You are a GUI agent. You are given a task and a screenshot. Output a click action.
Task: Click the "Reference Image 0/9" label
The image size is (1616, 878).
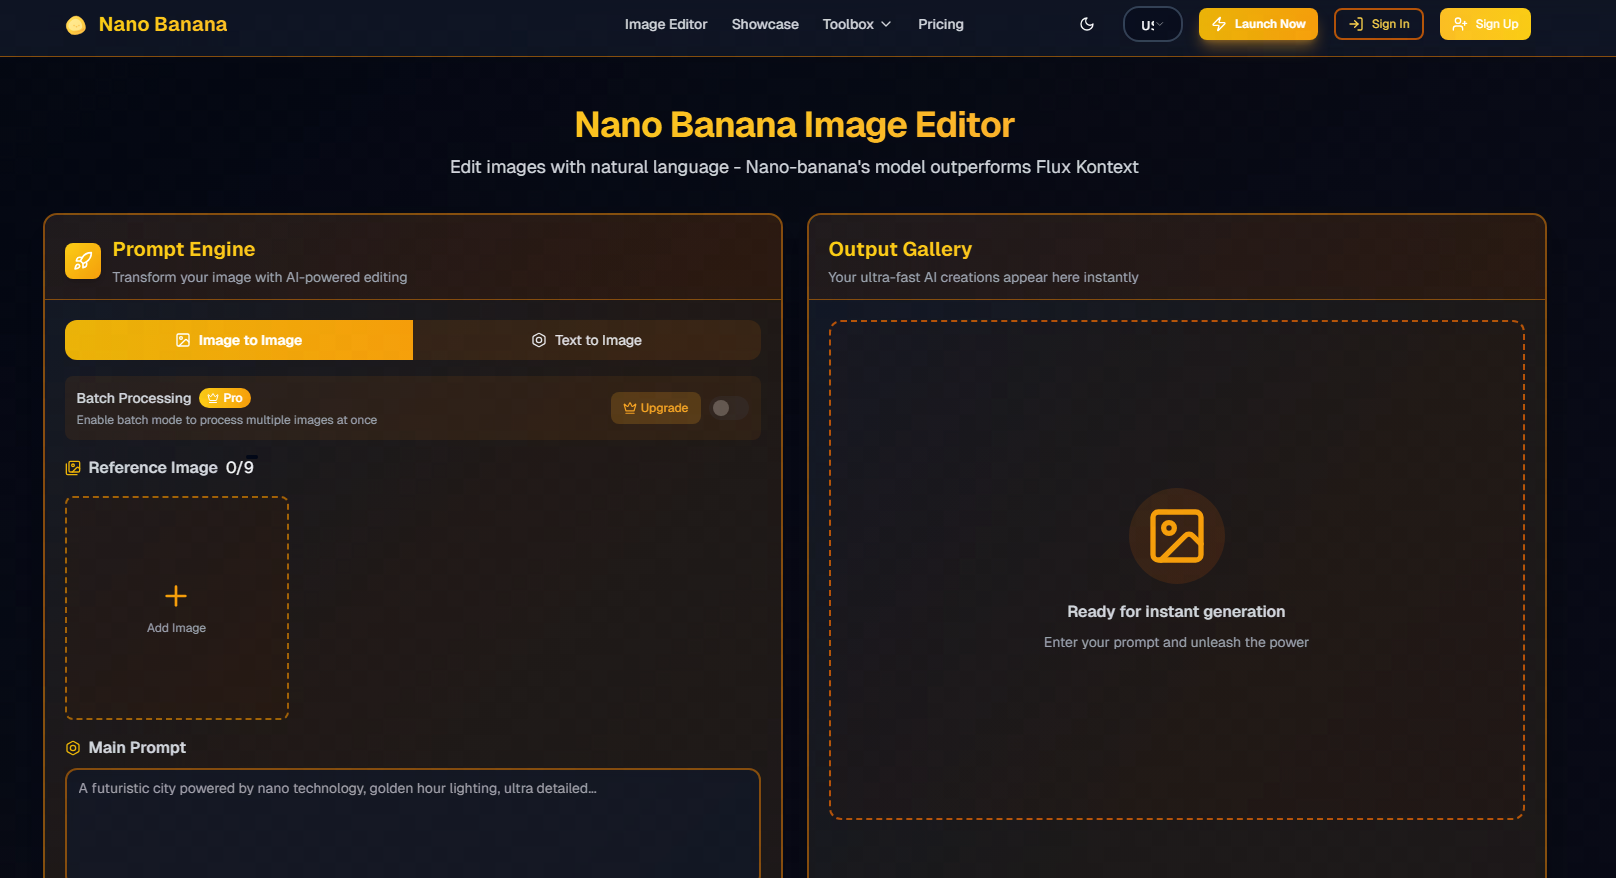click(171, 468)
